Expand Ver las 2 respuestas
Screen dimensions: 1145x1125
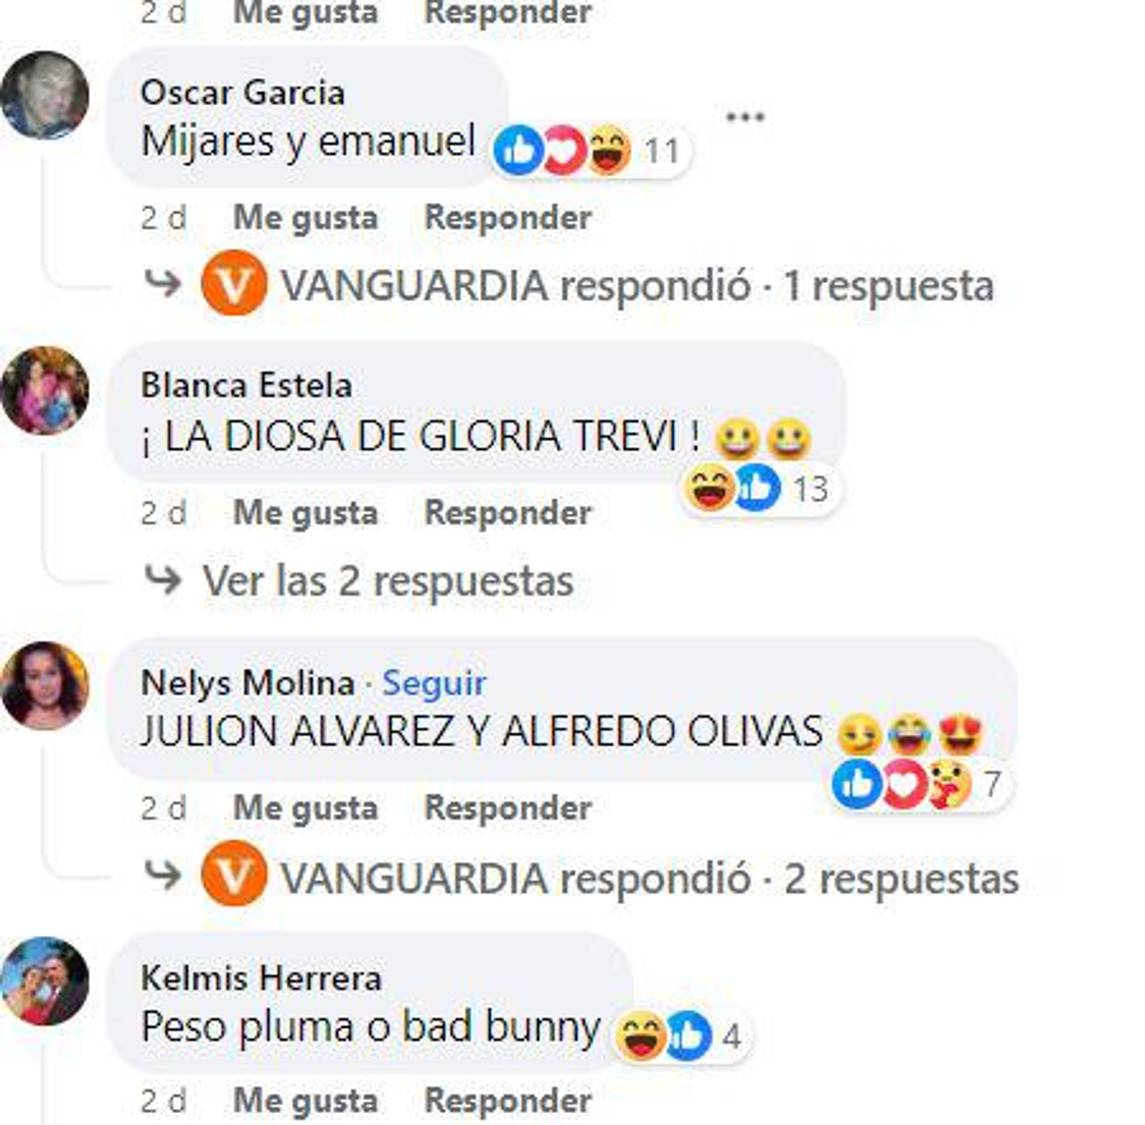pyautogui.click(x=388, y=581)
